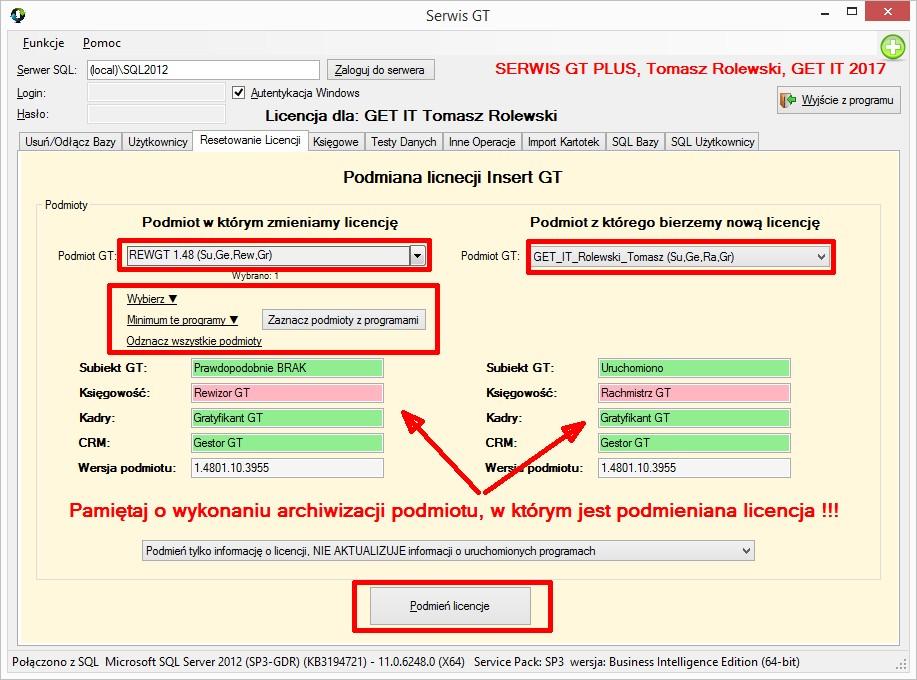Click the Rachmistrz GT Księgowość field
Viewport: 917px width, 680px height.
[x=694, y=393]
